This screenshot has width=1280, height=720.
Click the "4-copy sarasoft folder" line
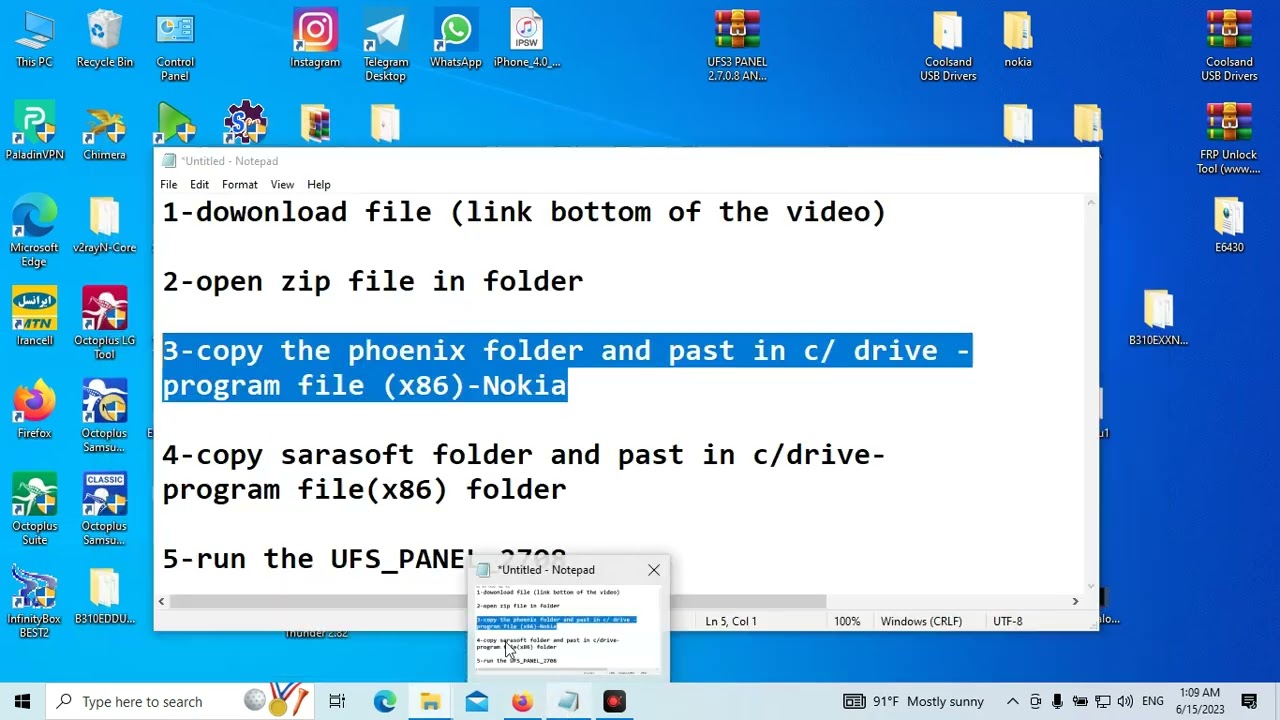pos(523,472)
